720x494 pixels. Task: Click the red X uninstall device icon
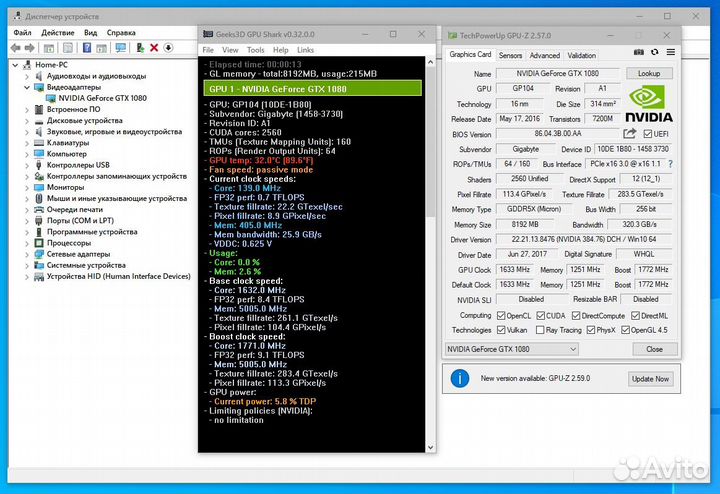point(154,47)
